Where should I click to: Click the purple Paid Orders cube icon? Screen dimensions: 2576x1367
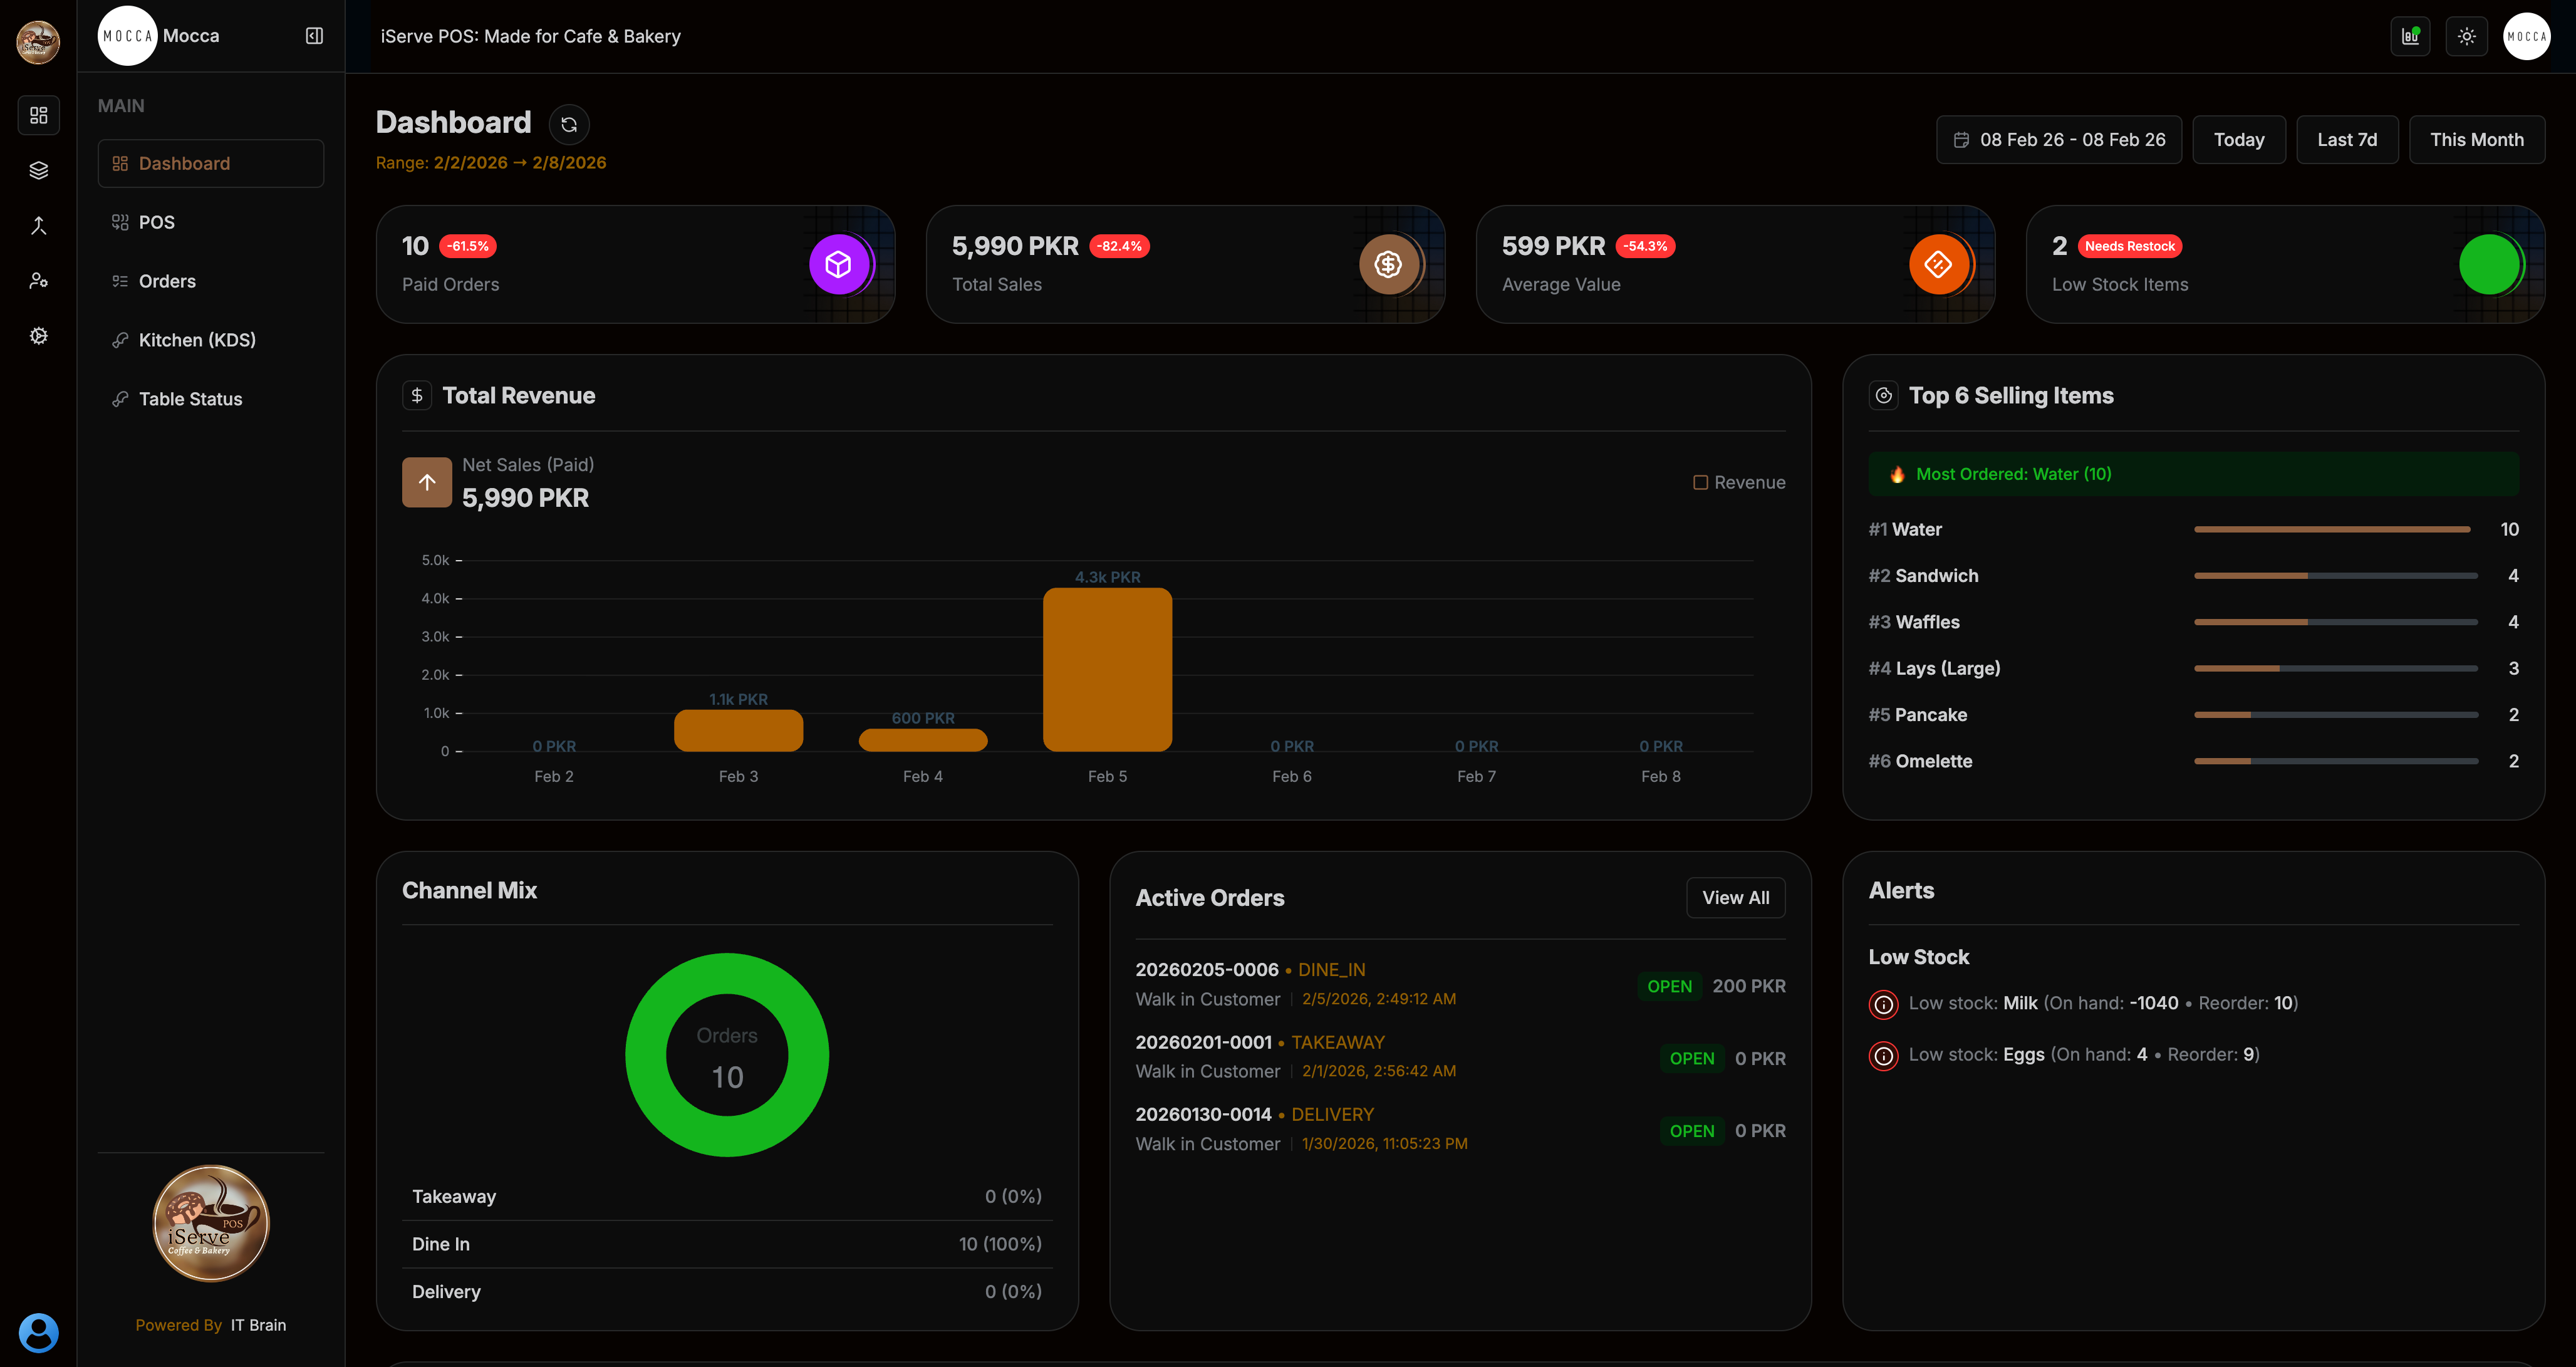pos(838,264)
